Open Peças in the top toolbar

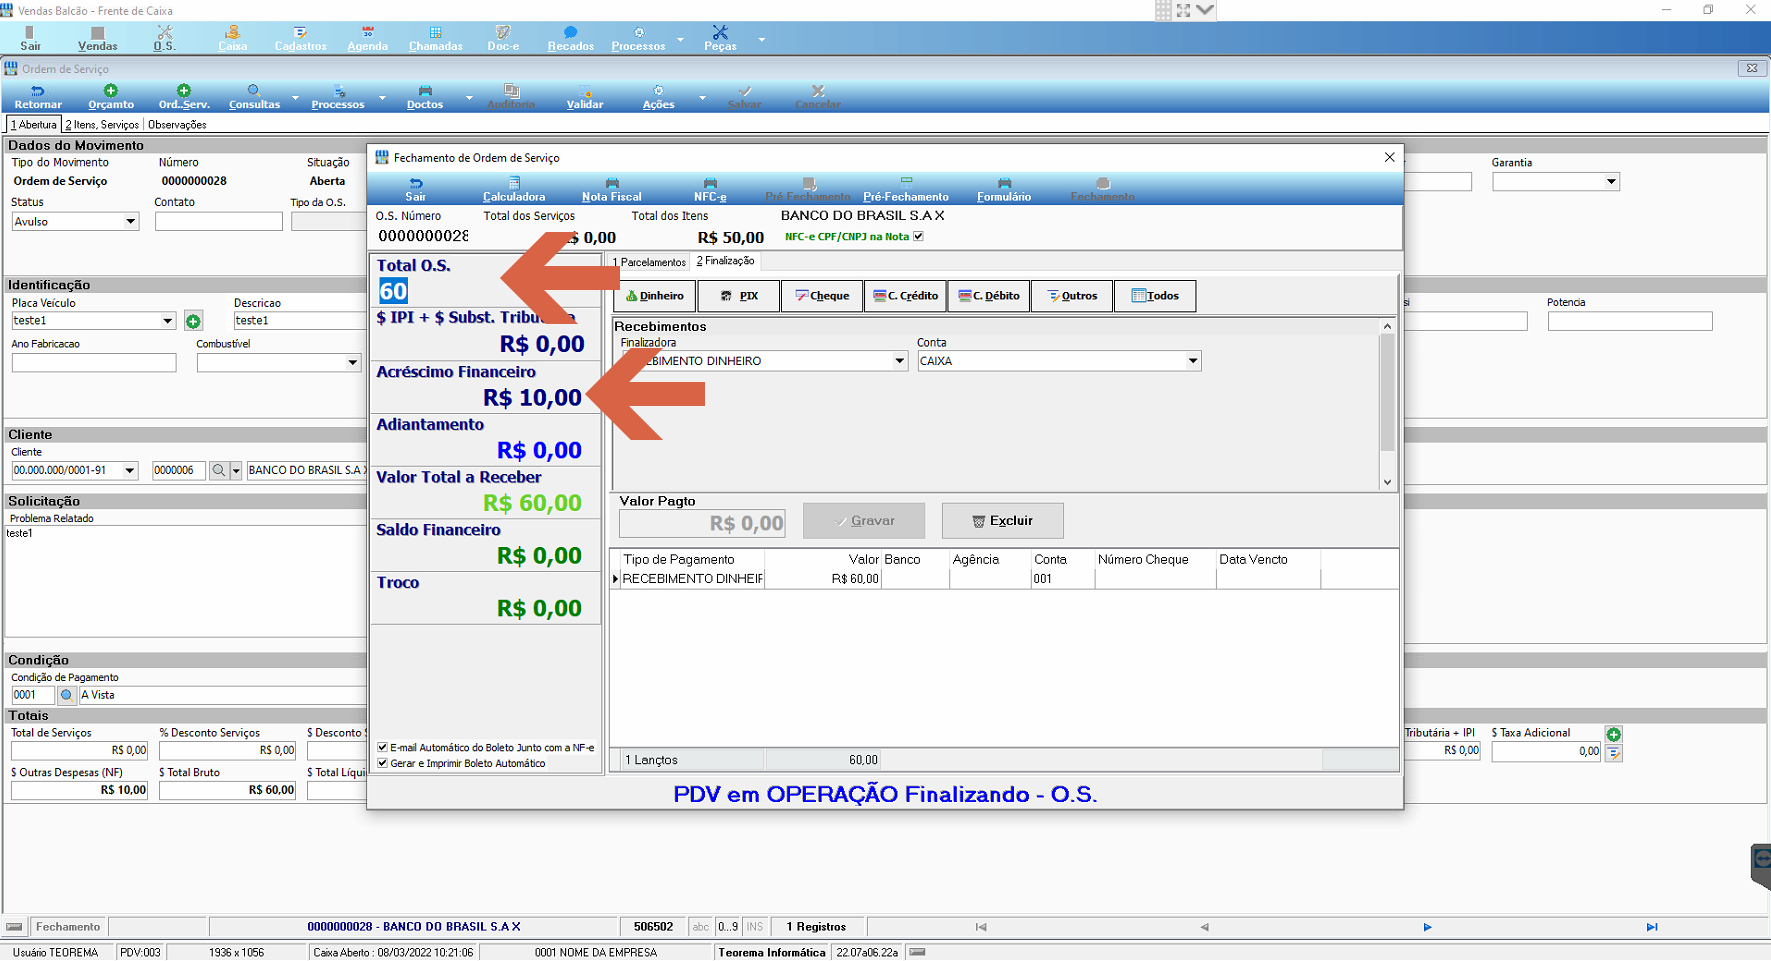(x=720, y=38)
